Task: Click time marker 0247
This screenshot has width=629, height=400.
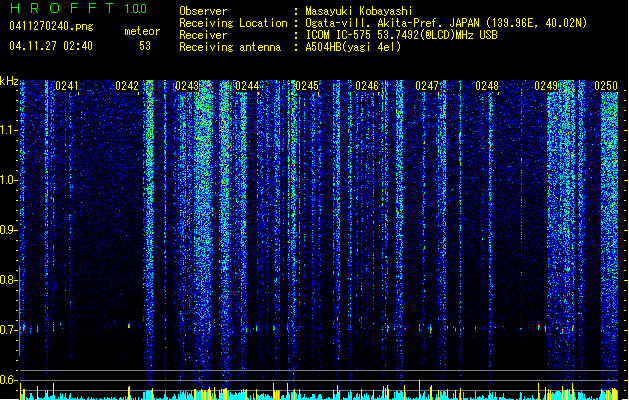Action: coord(427,86)
